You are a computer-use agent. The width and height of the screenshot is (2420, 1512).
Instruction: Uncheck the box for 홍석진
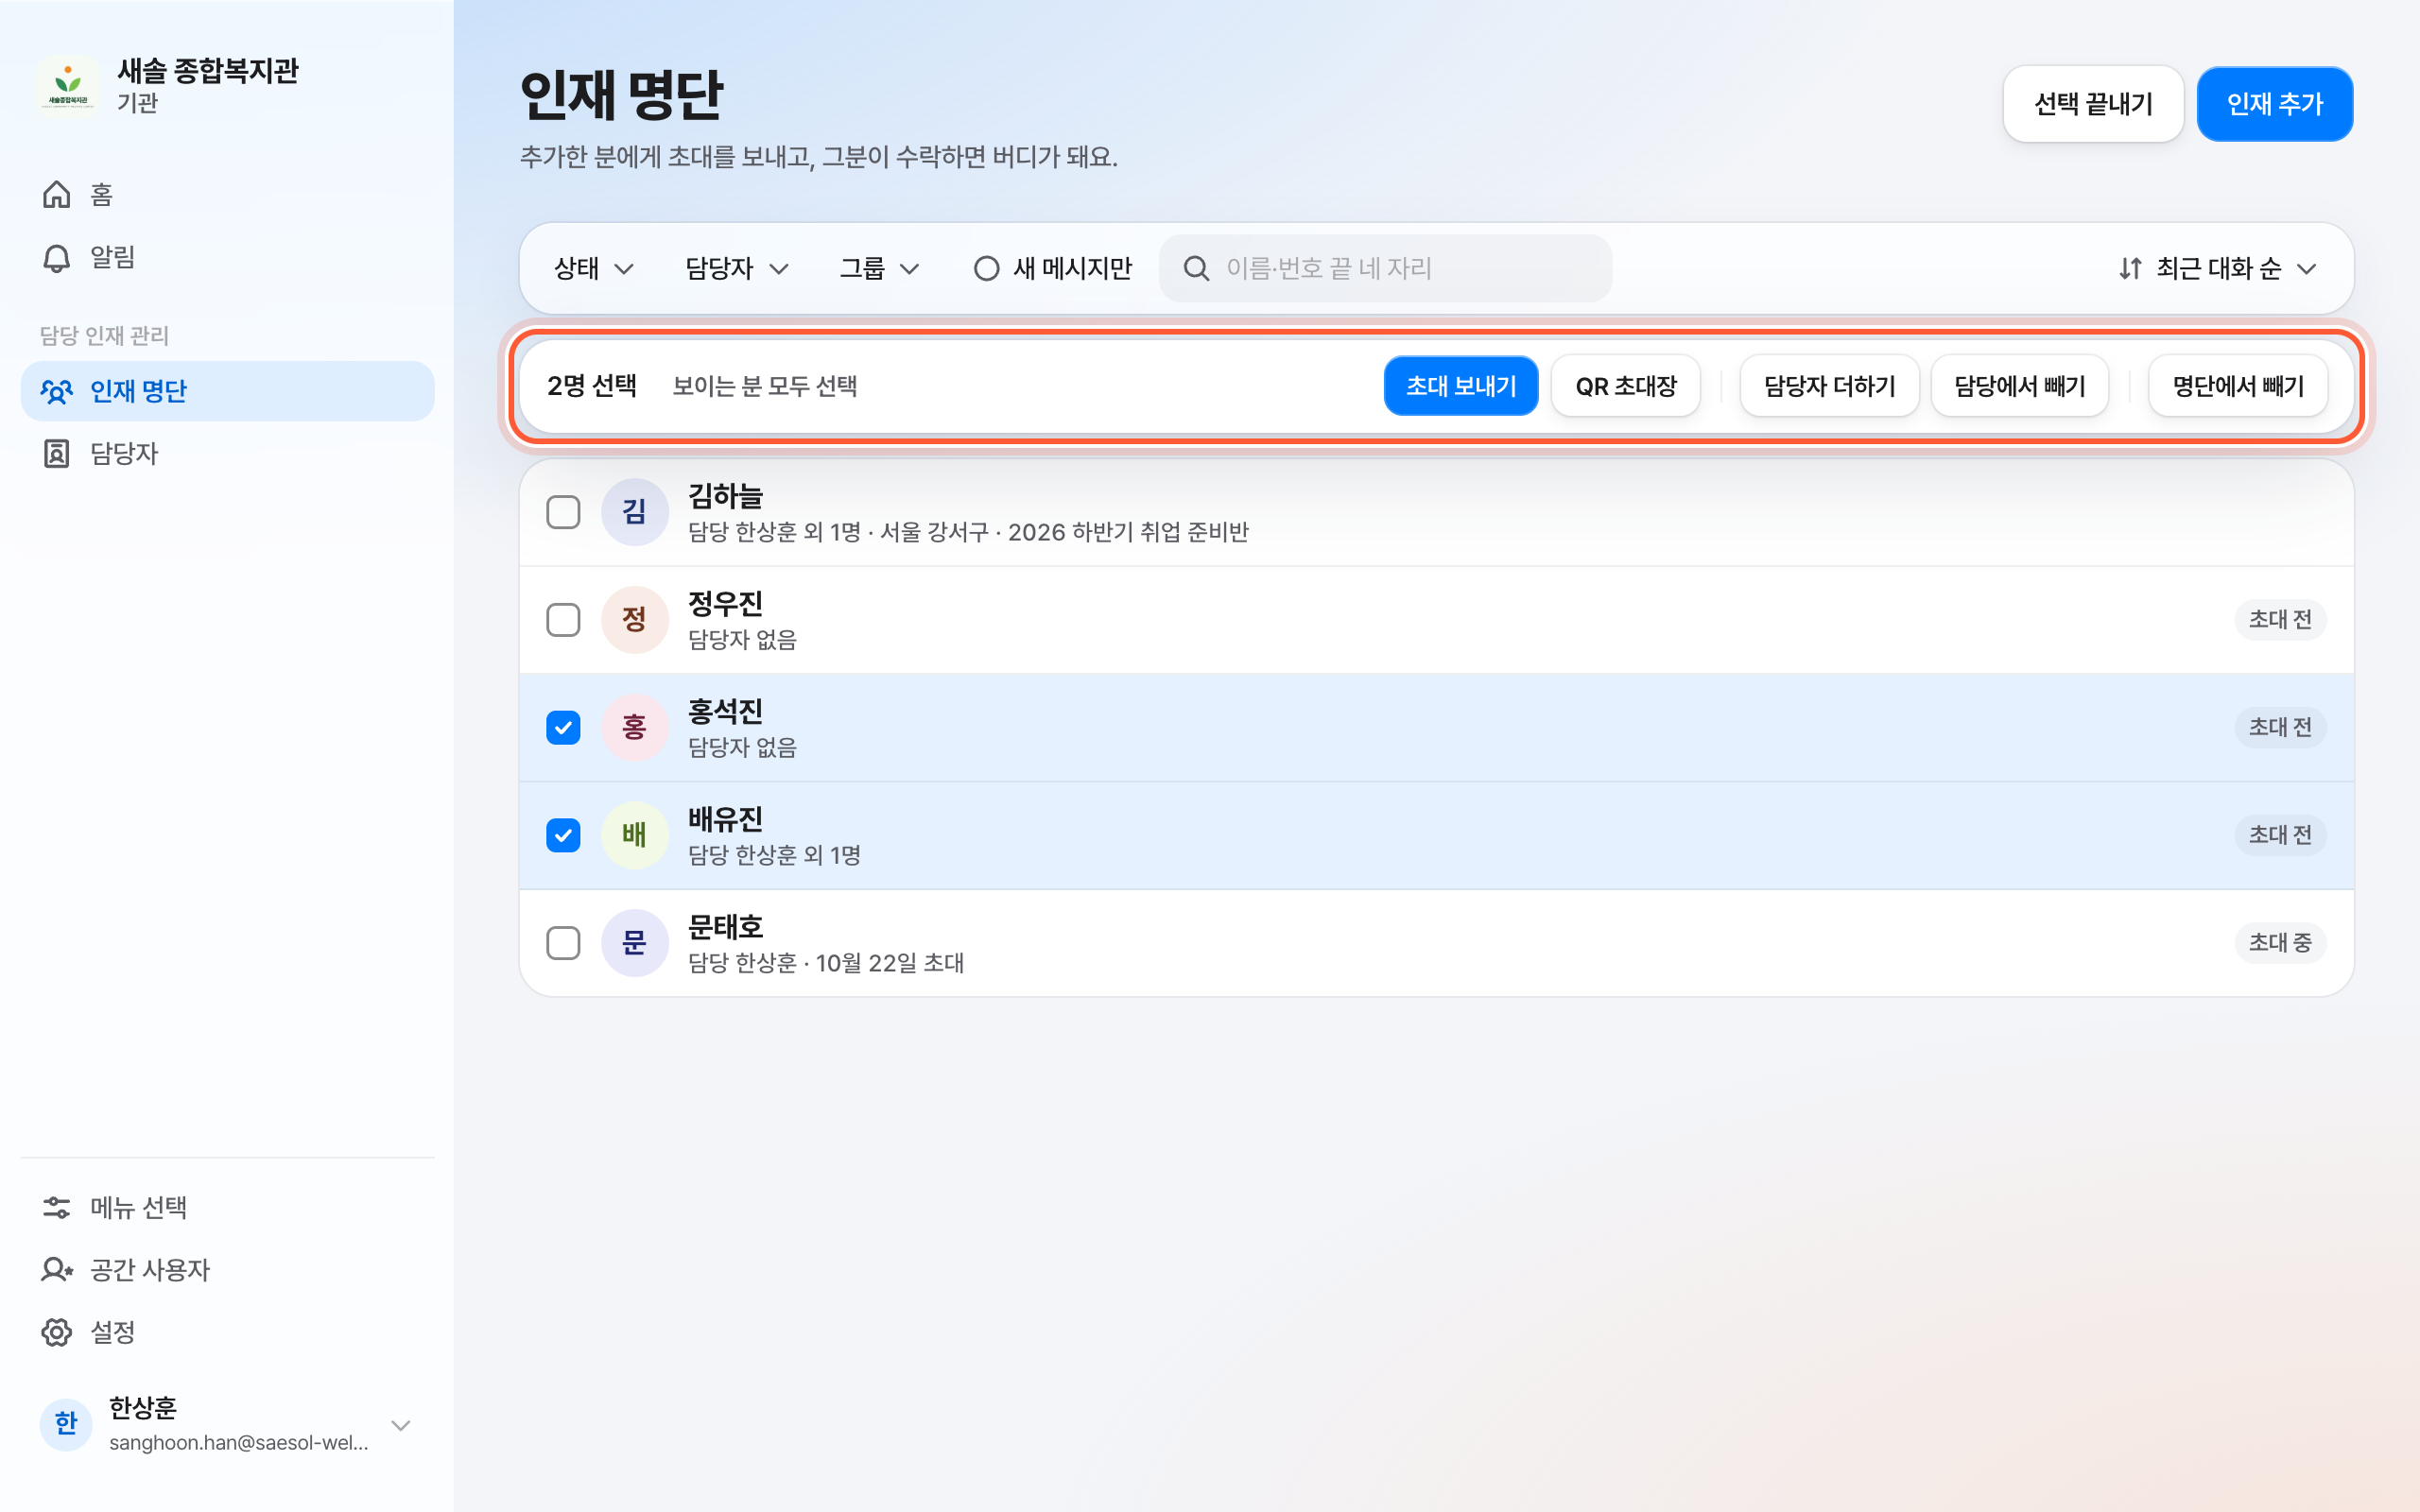[x=563, y=727]
